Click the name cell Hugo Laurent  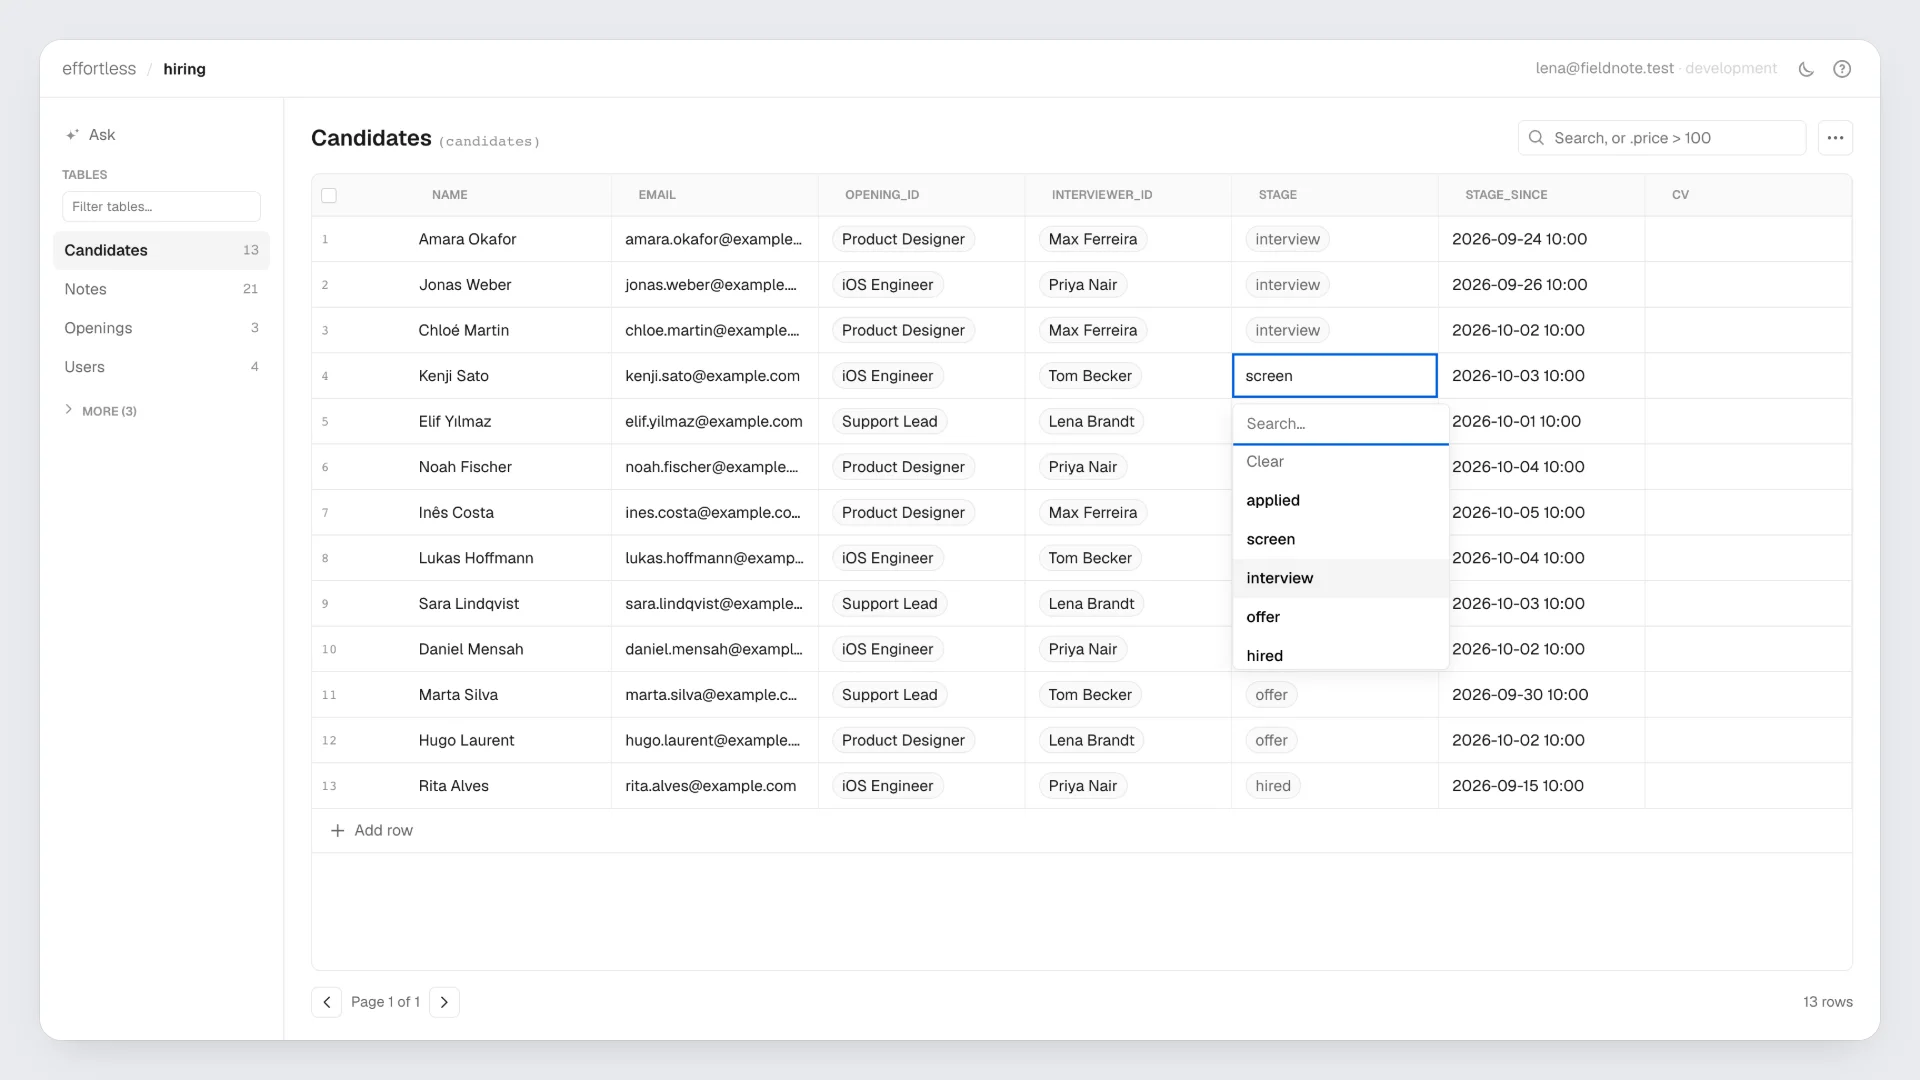click(466, 741)
